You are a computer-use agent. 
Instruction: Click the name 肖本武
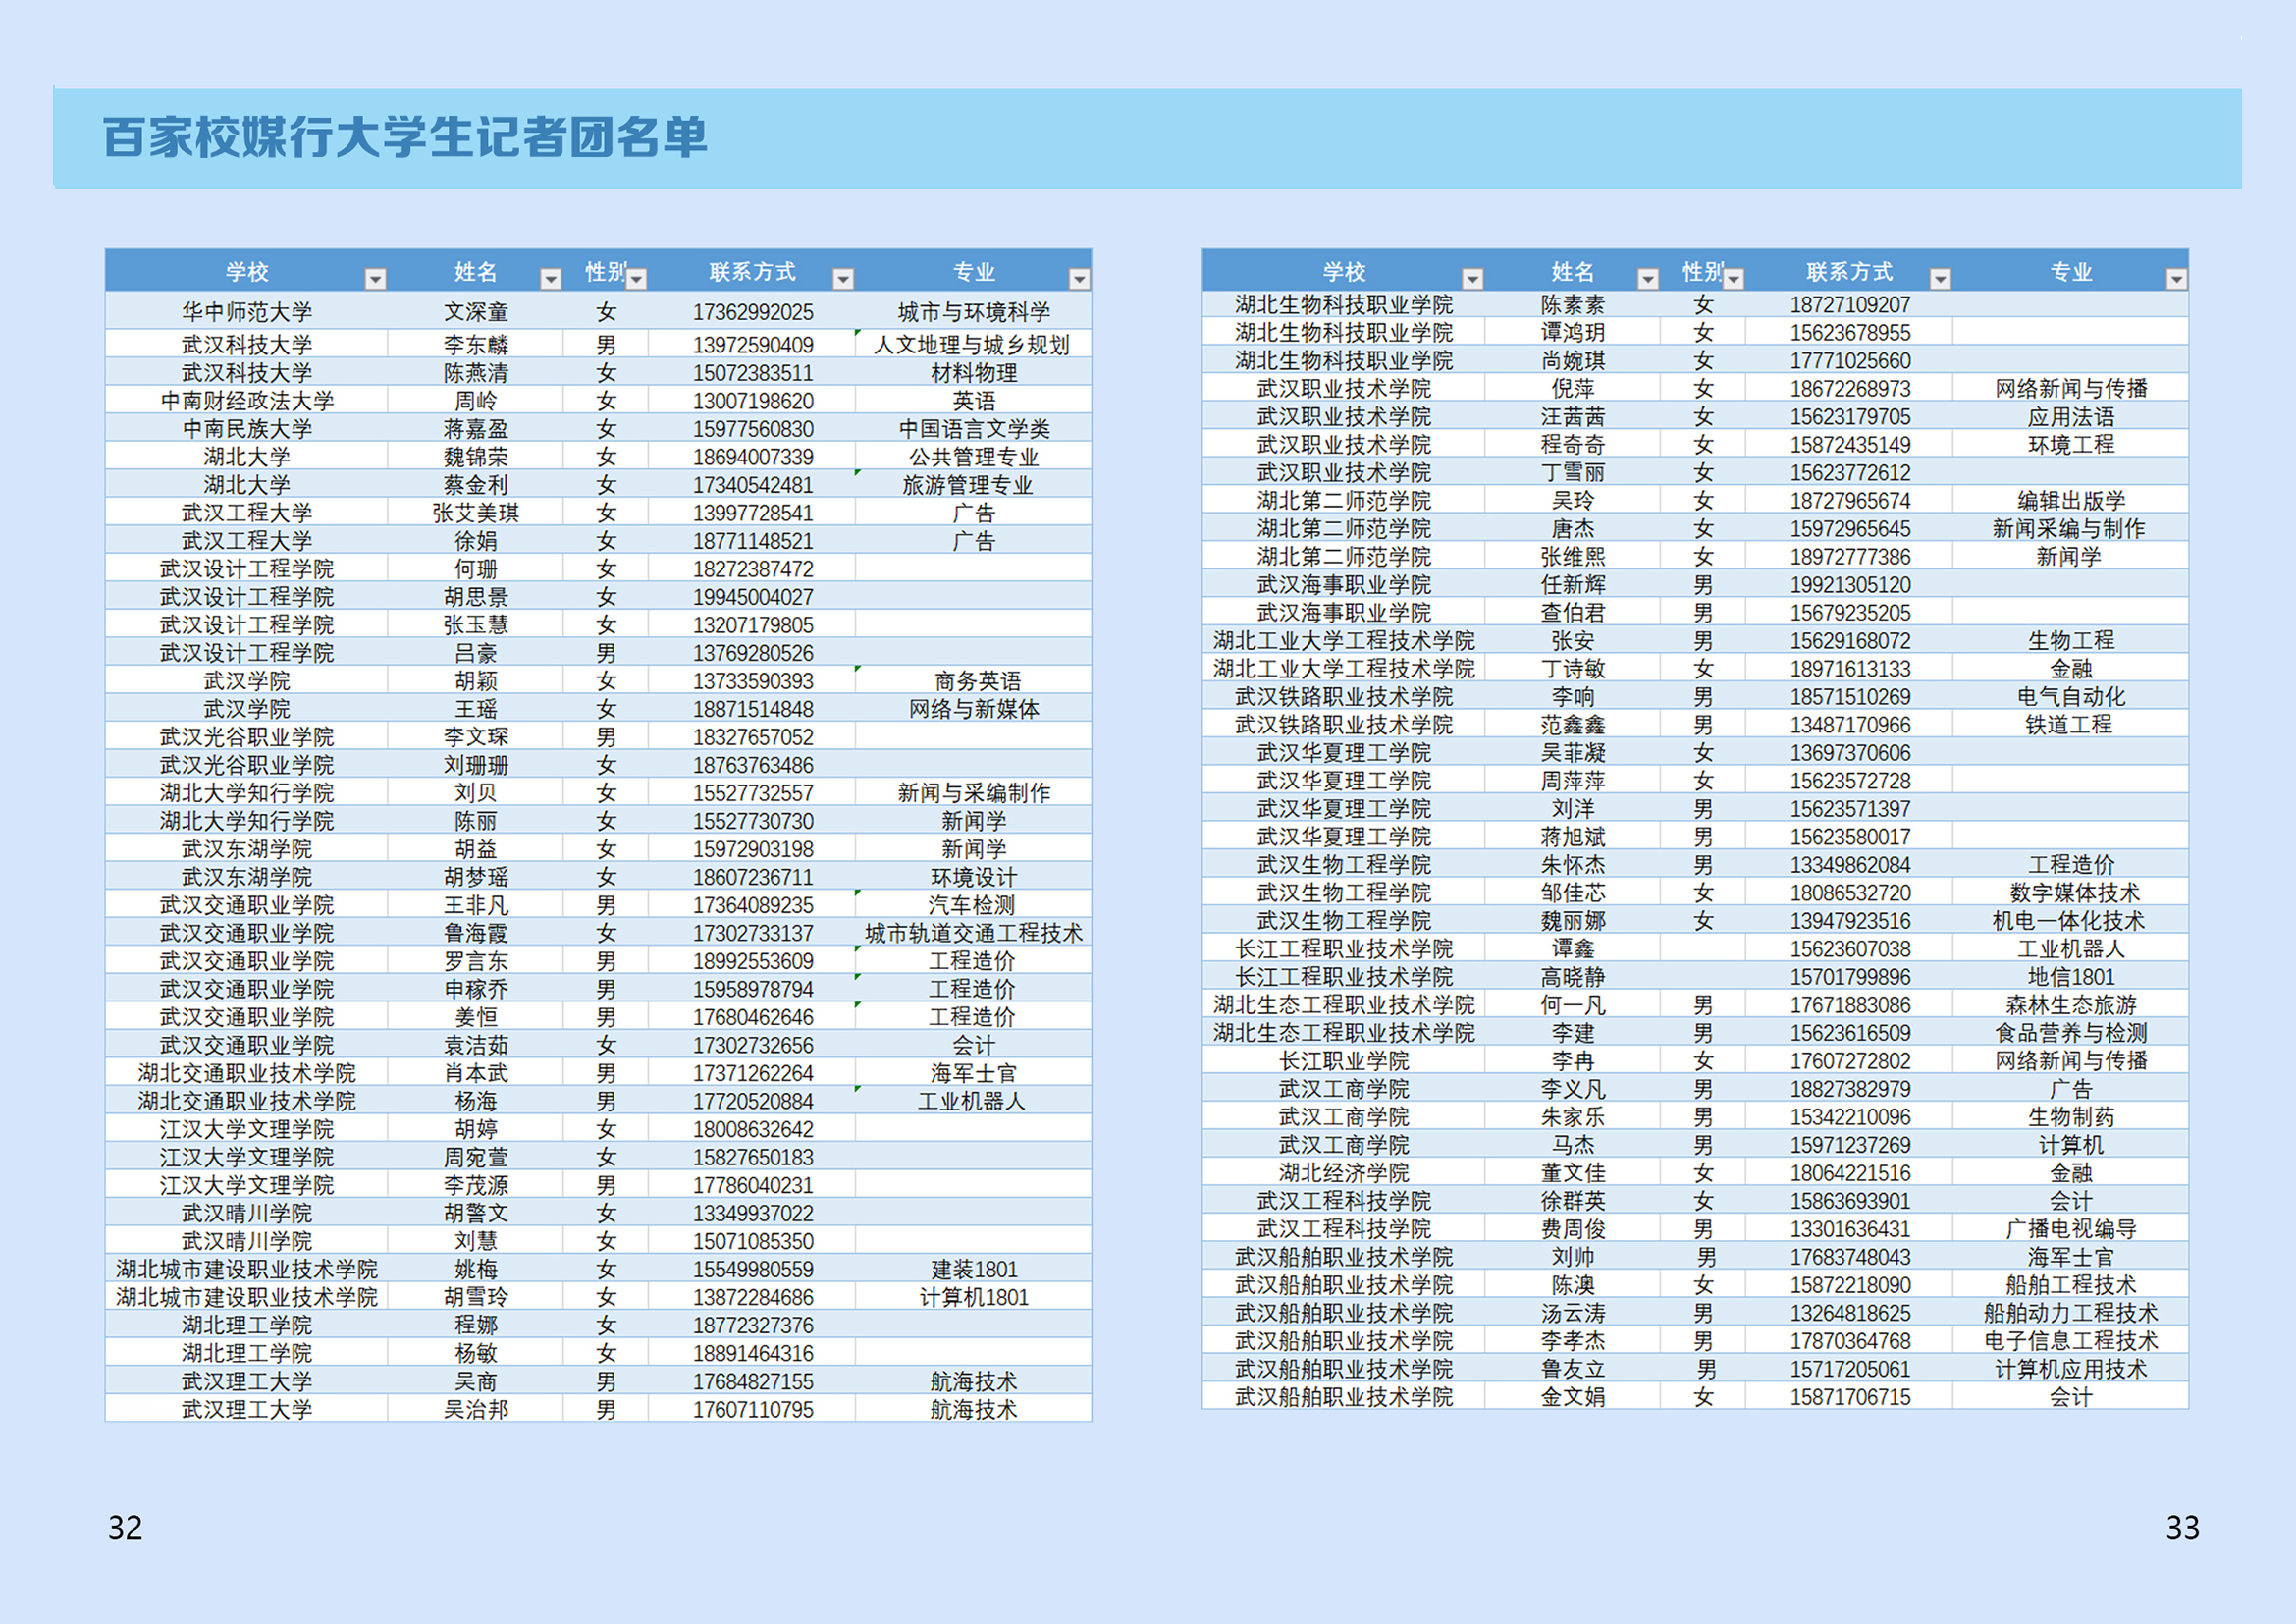click(476, 1072)
